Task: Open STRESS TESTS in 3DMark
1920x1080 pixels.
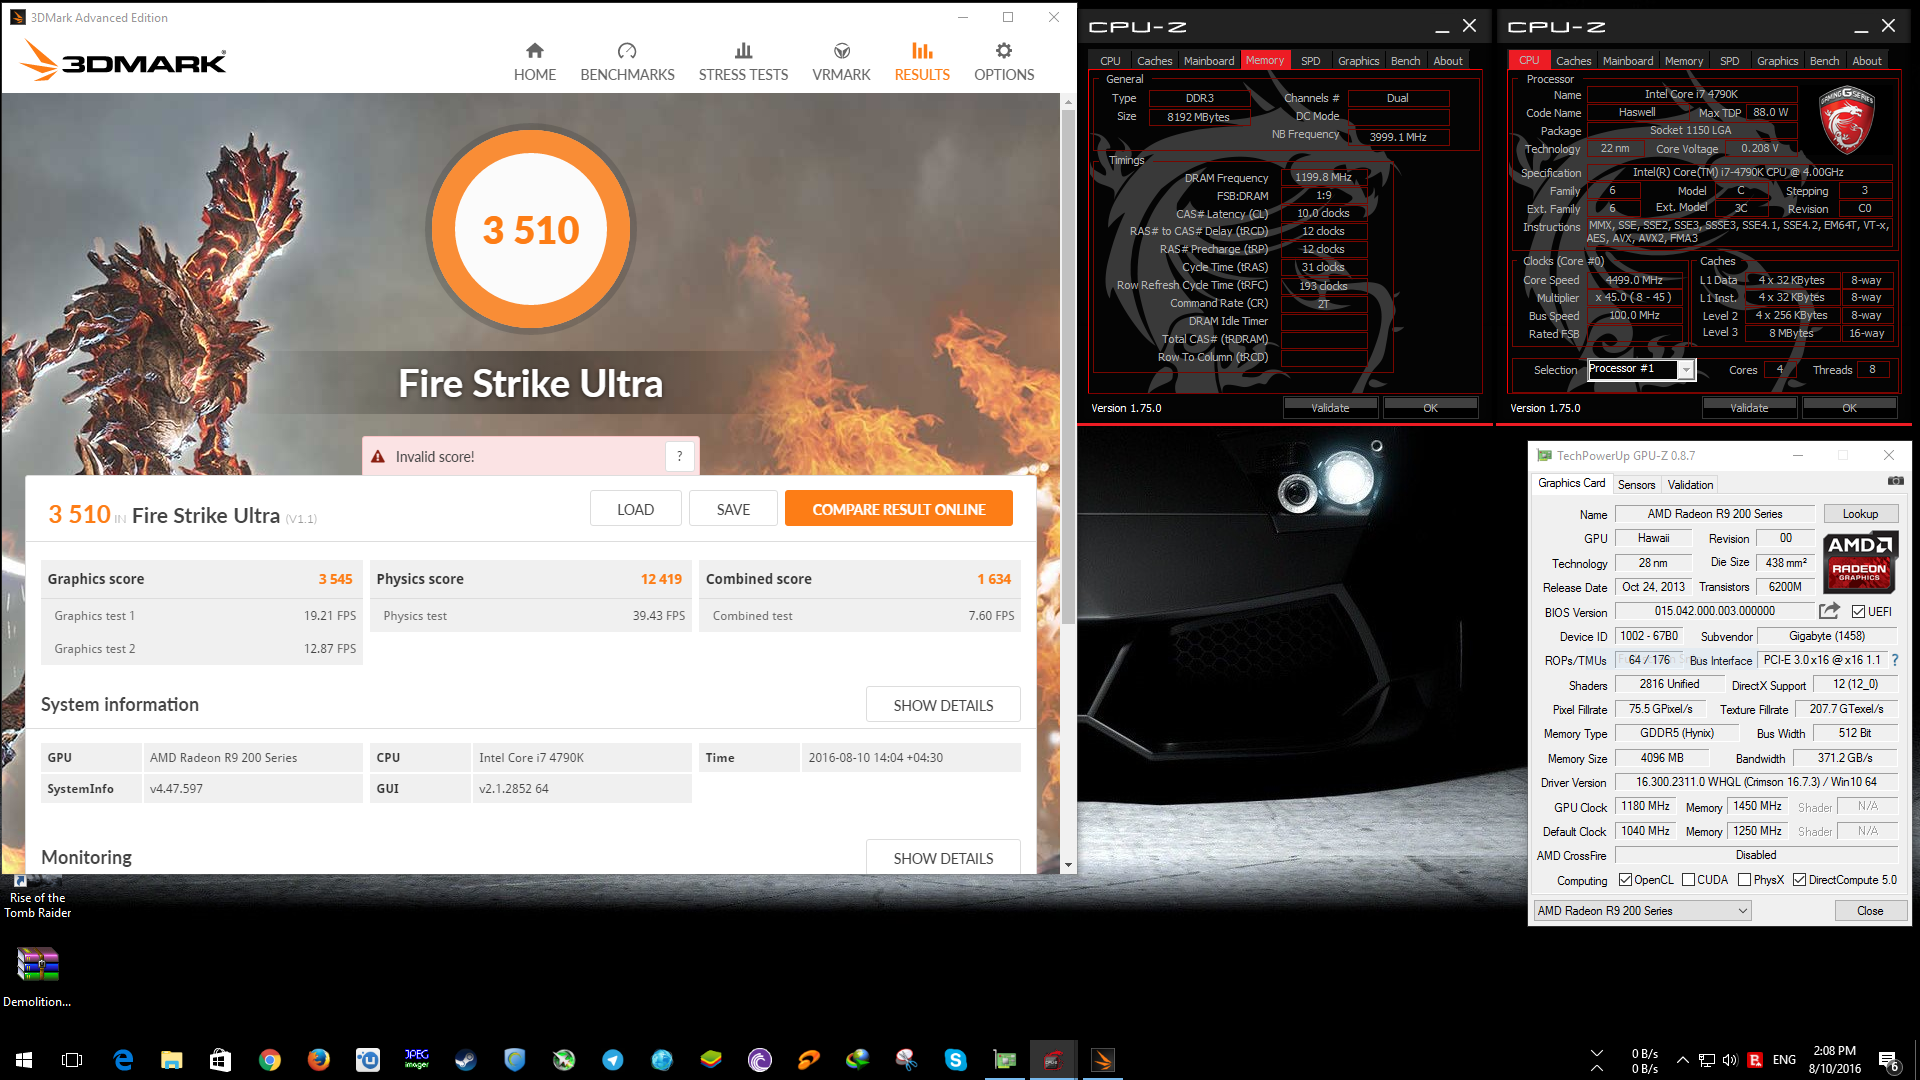Action: (x=743, y=62)
